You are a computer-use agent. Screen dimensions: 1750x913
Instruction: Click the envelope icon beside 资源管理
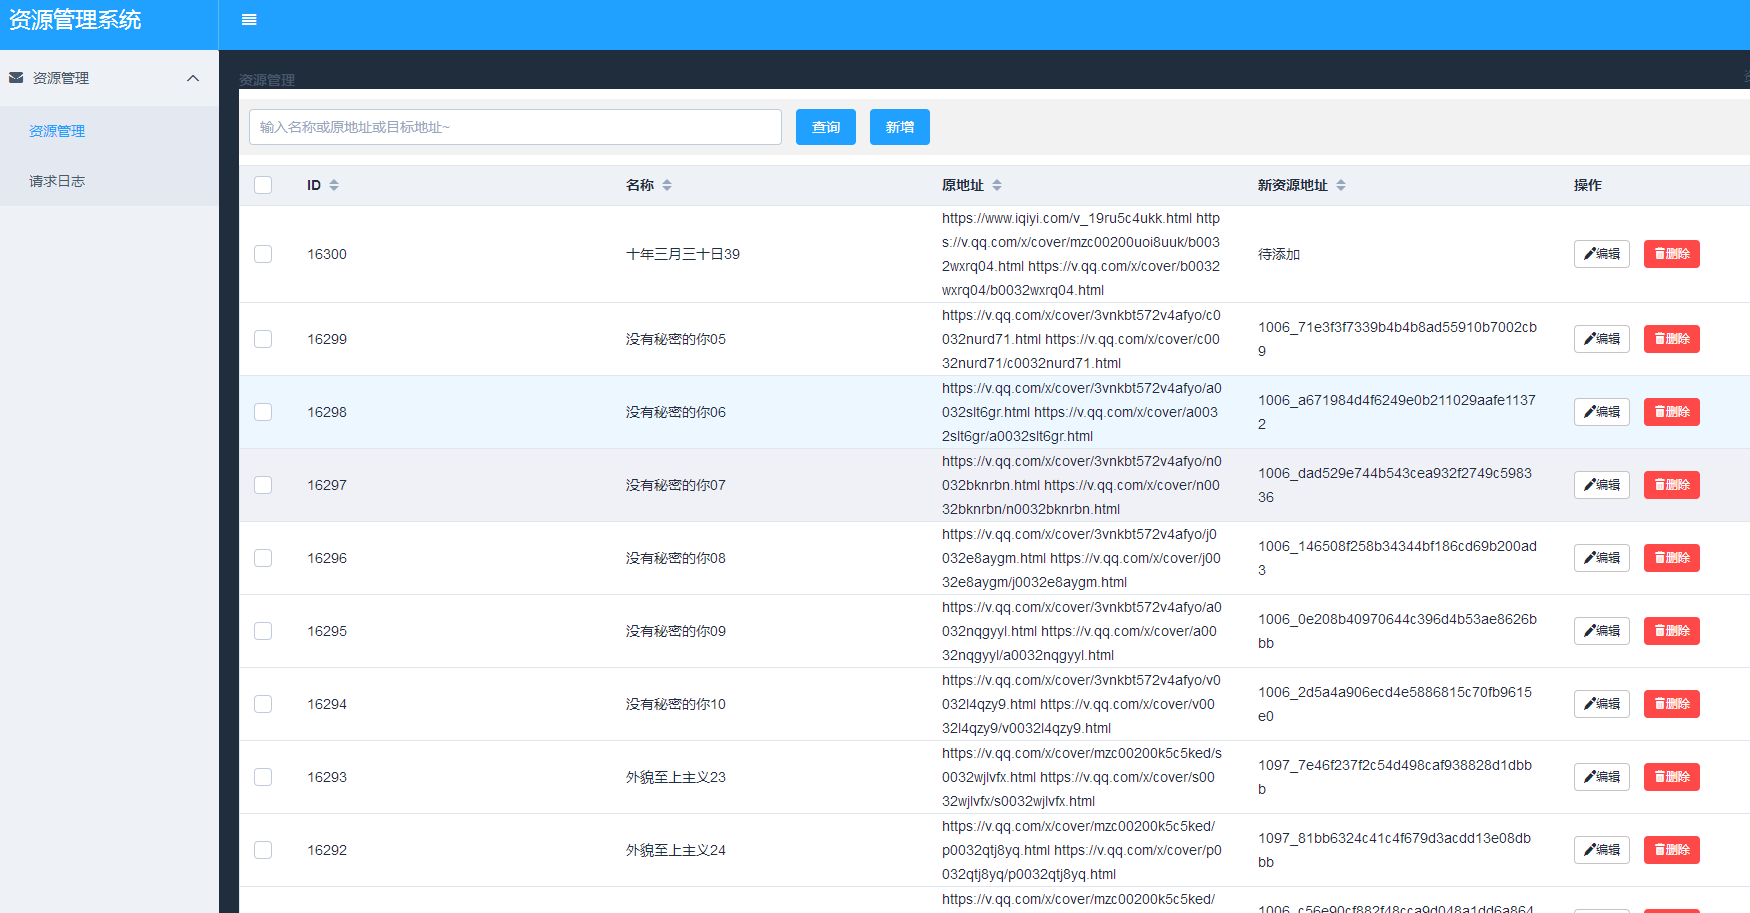(x=16, y=78)
